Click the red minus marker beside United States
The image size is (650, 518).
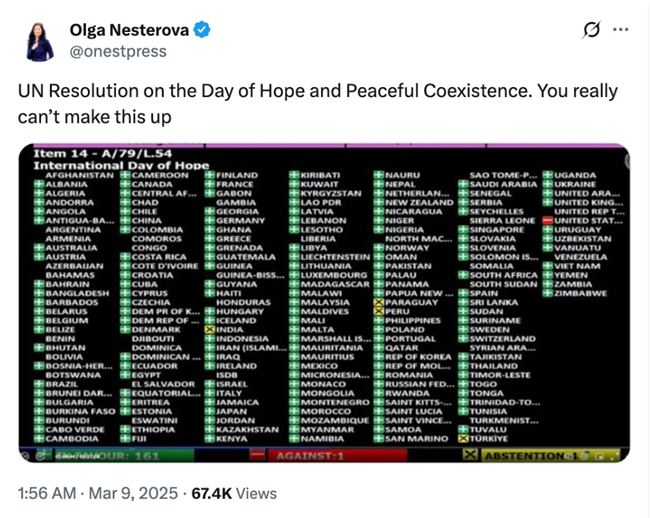pyautogui.click(x=548, y=220)
